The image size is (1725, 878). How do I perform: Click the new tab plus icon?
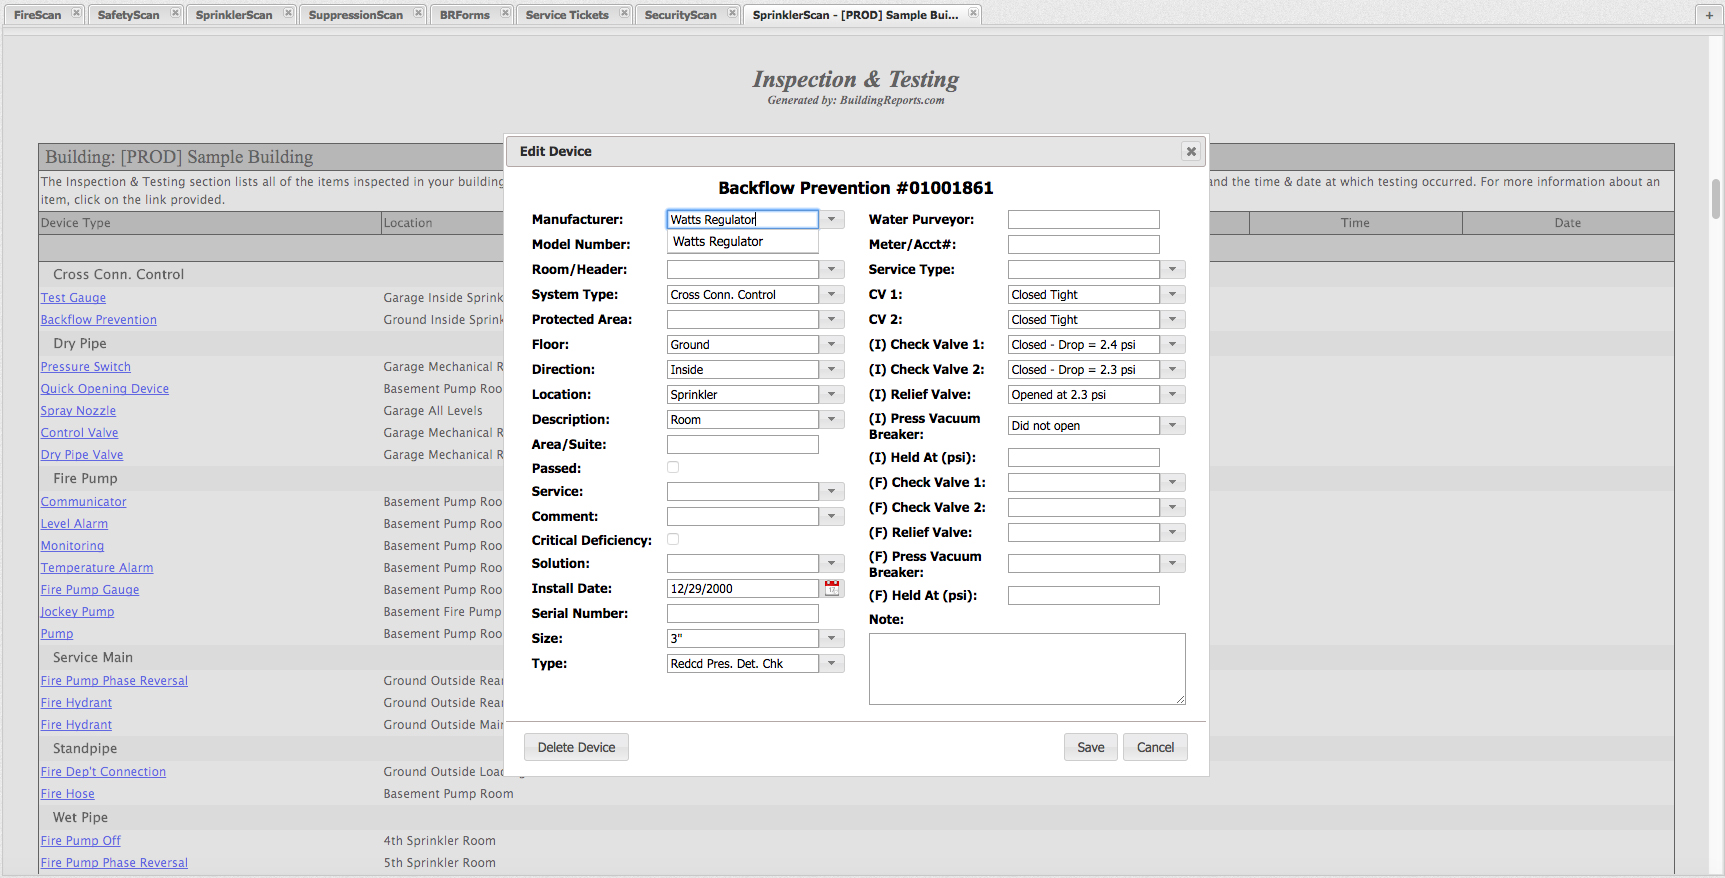[x=1709, y=14]
